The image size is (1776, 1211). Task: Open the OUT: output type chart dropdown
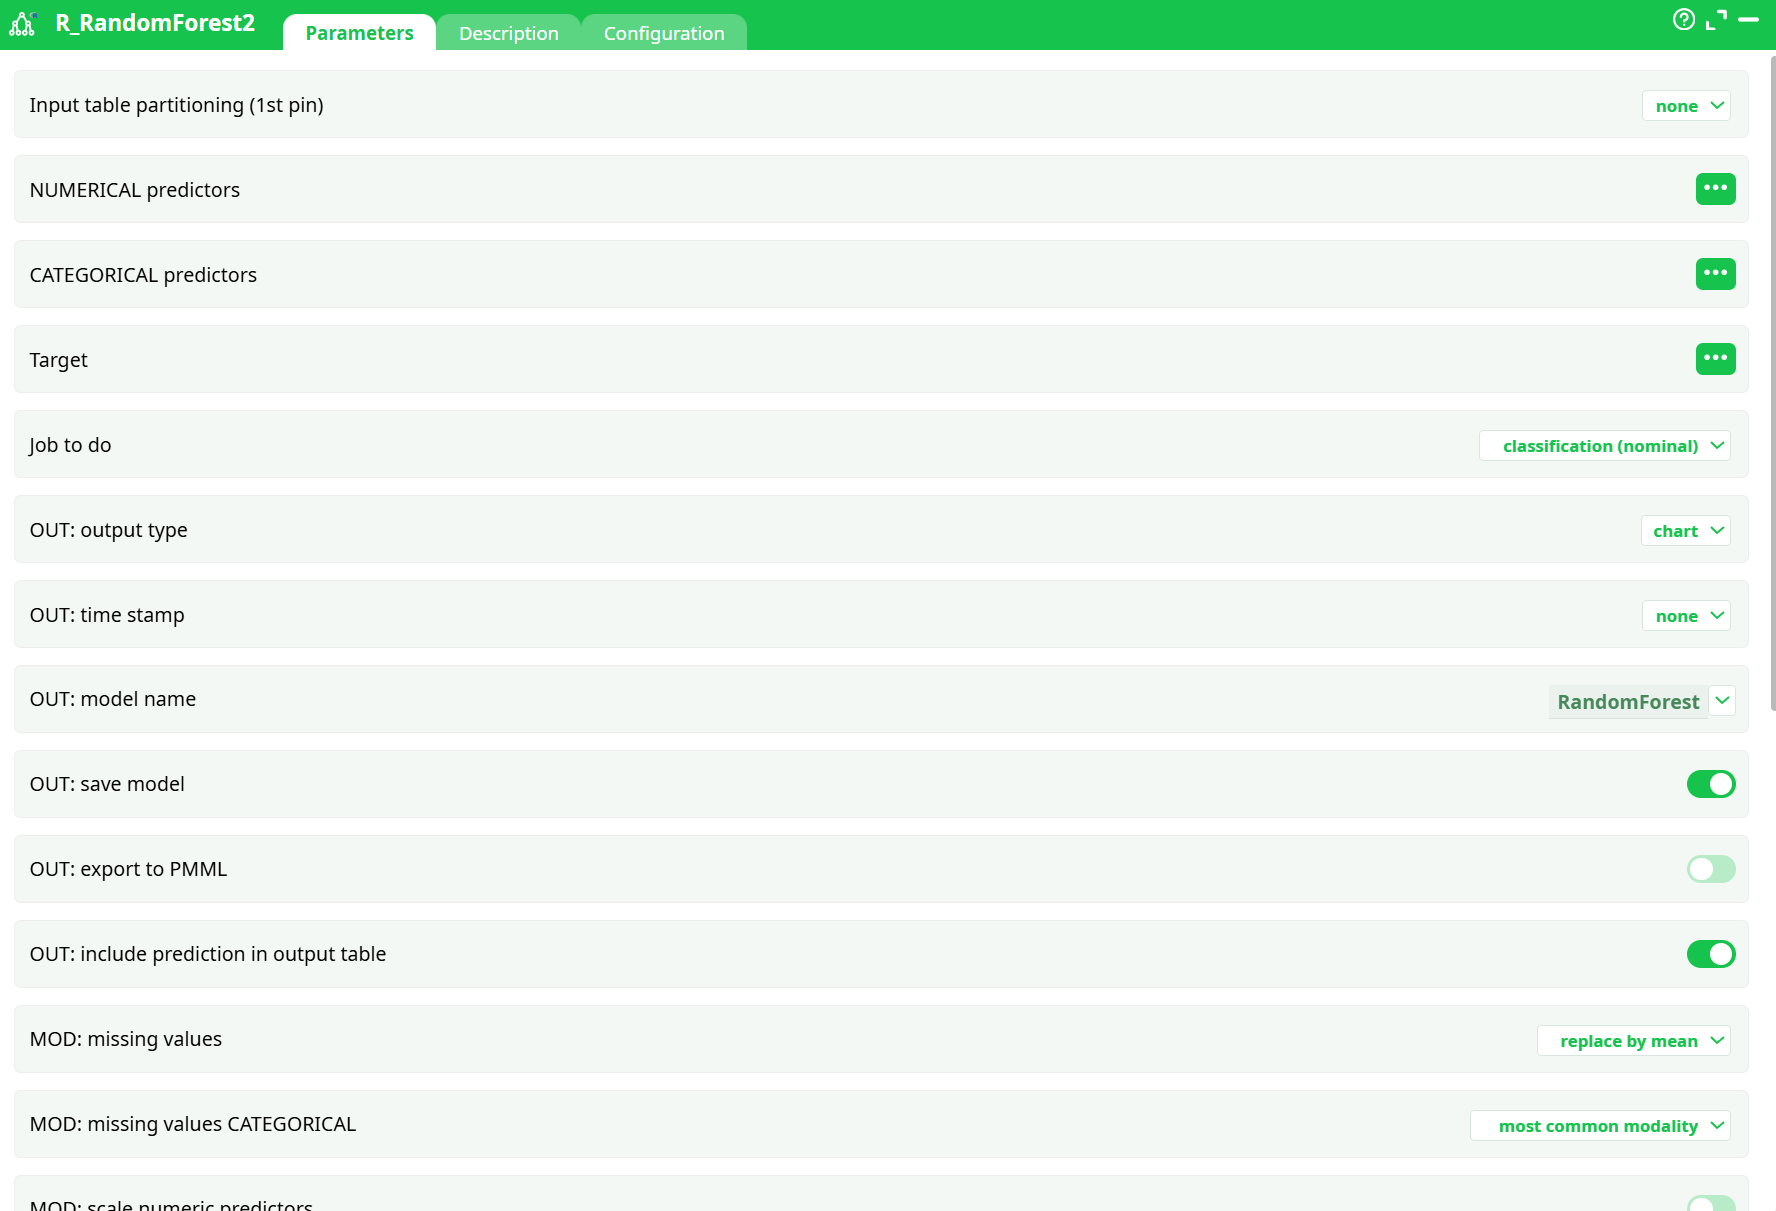point(1685,530)
